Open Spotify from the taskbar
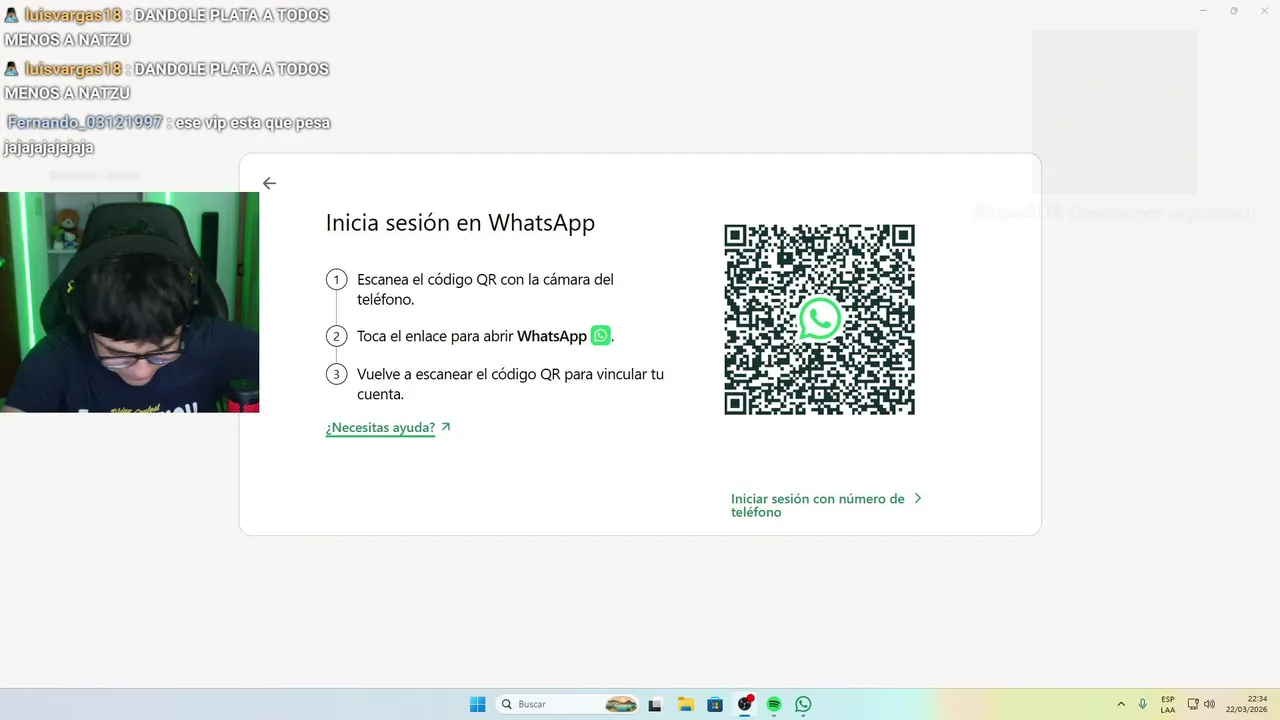 [774, 704]
